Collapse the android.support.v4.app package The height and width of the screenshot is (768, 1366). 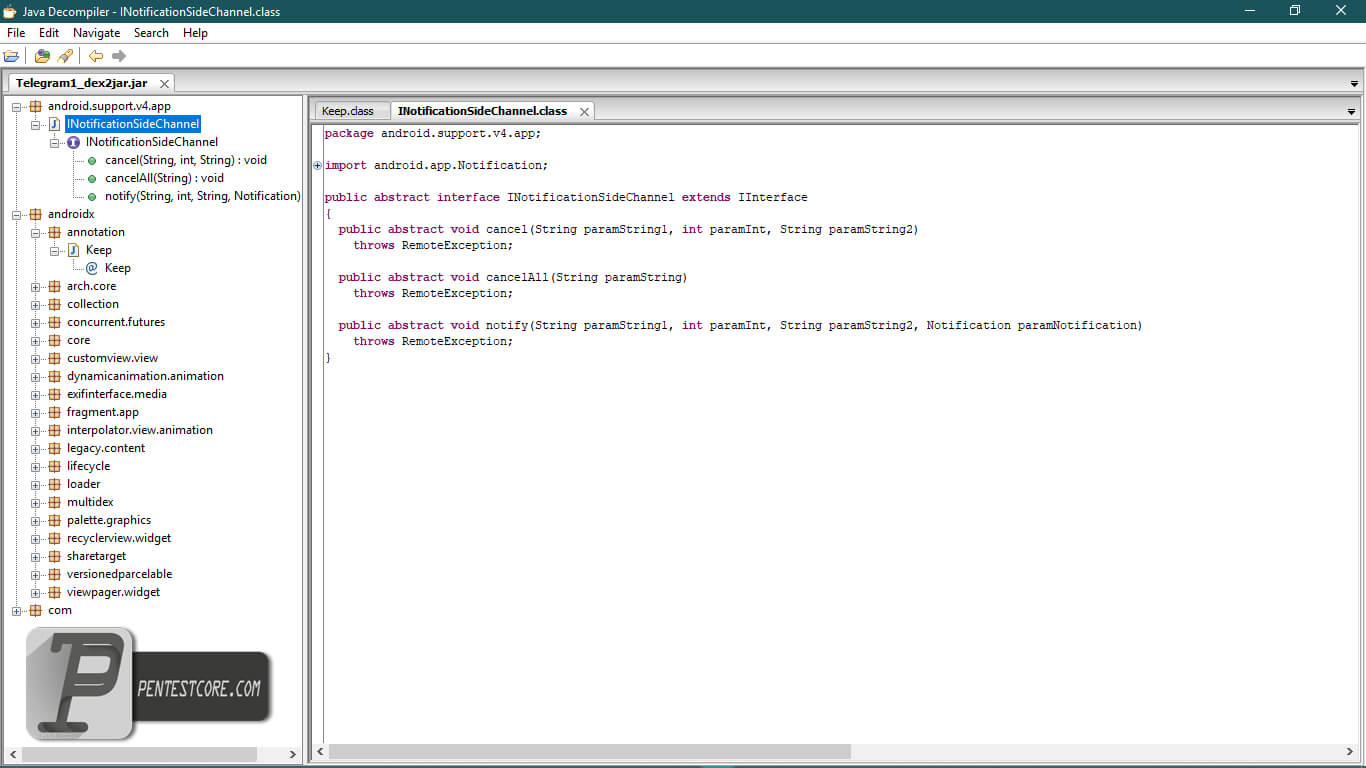17,106
